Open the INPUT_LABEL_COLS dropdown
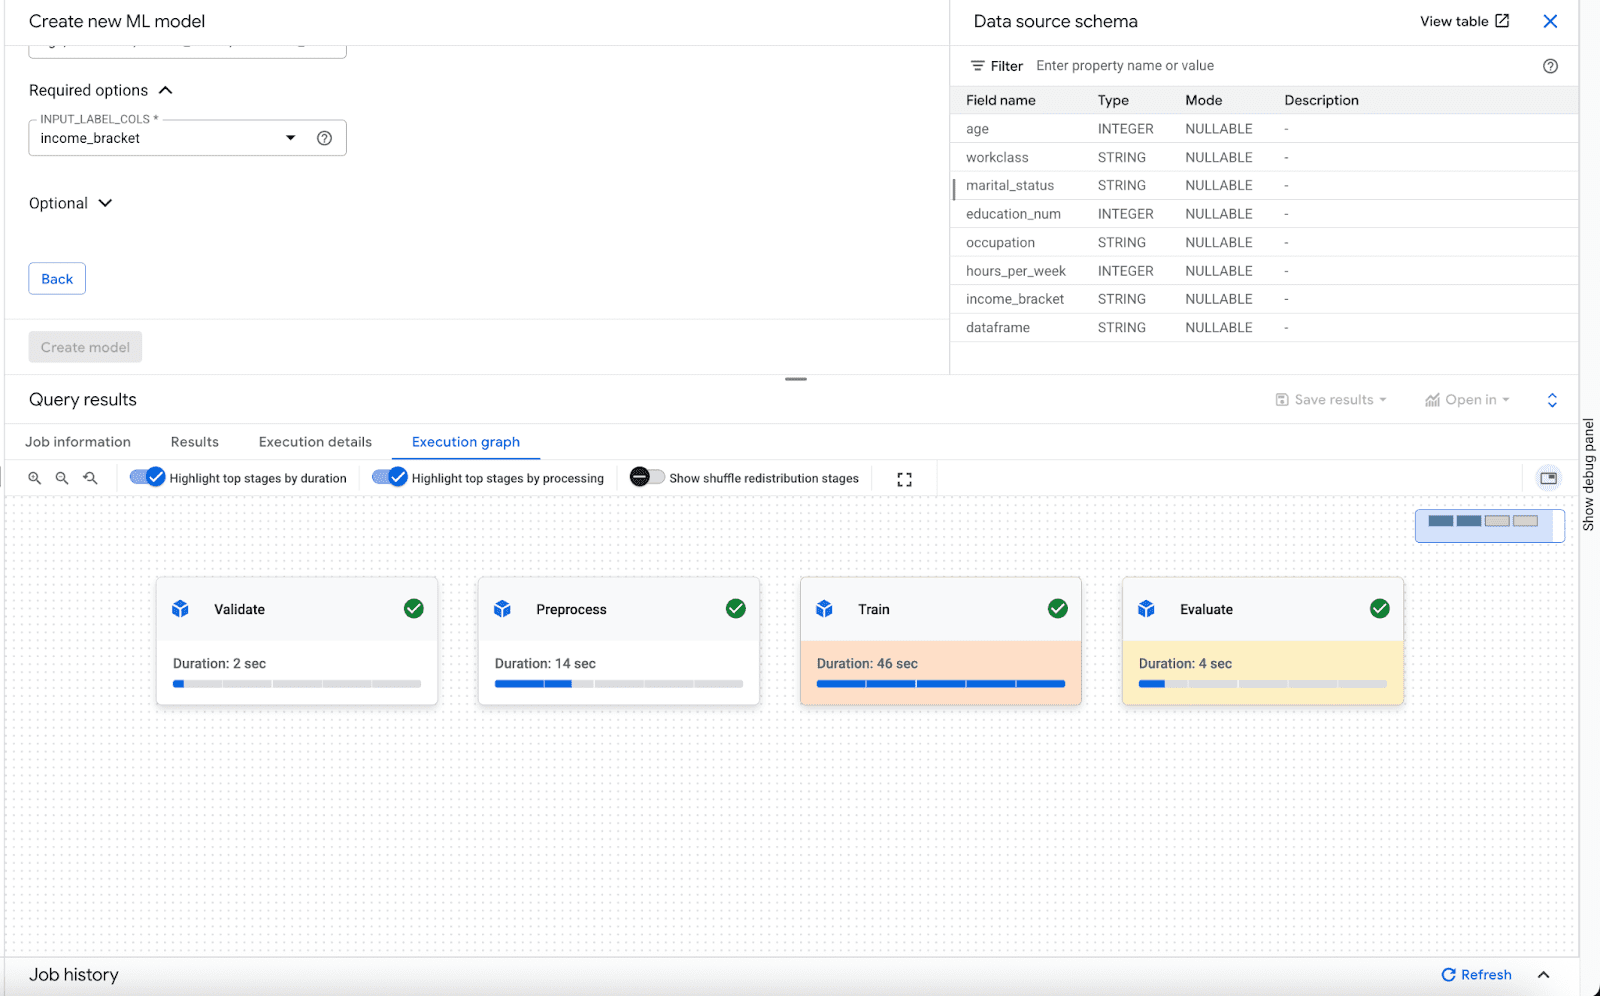This screenshot has width=1600, height=996. pyautogui.click(x=290, y=137)
